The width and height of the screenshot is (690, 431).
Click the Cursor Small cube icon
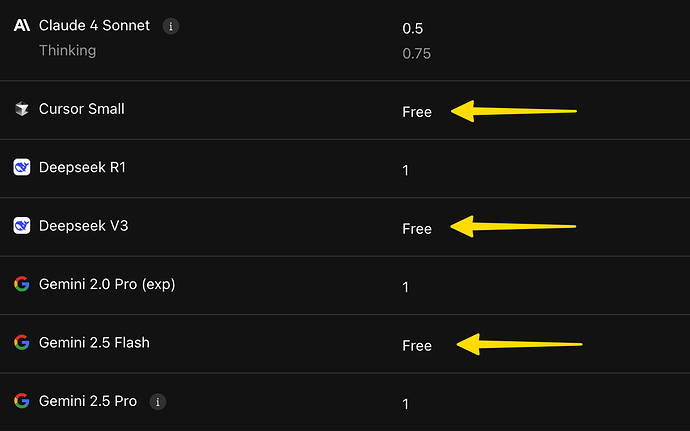click(x=22, y=109)
